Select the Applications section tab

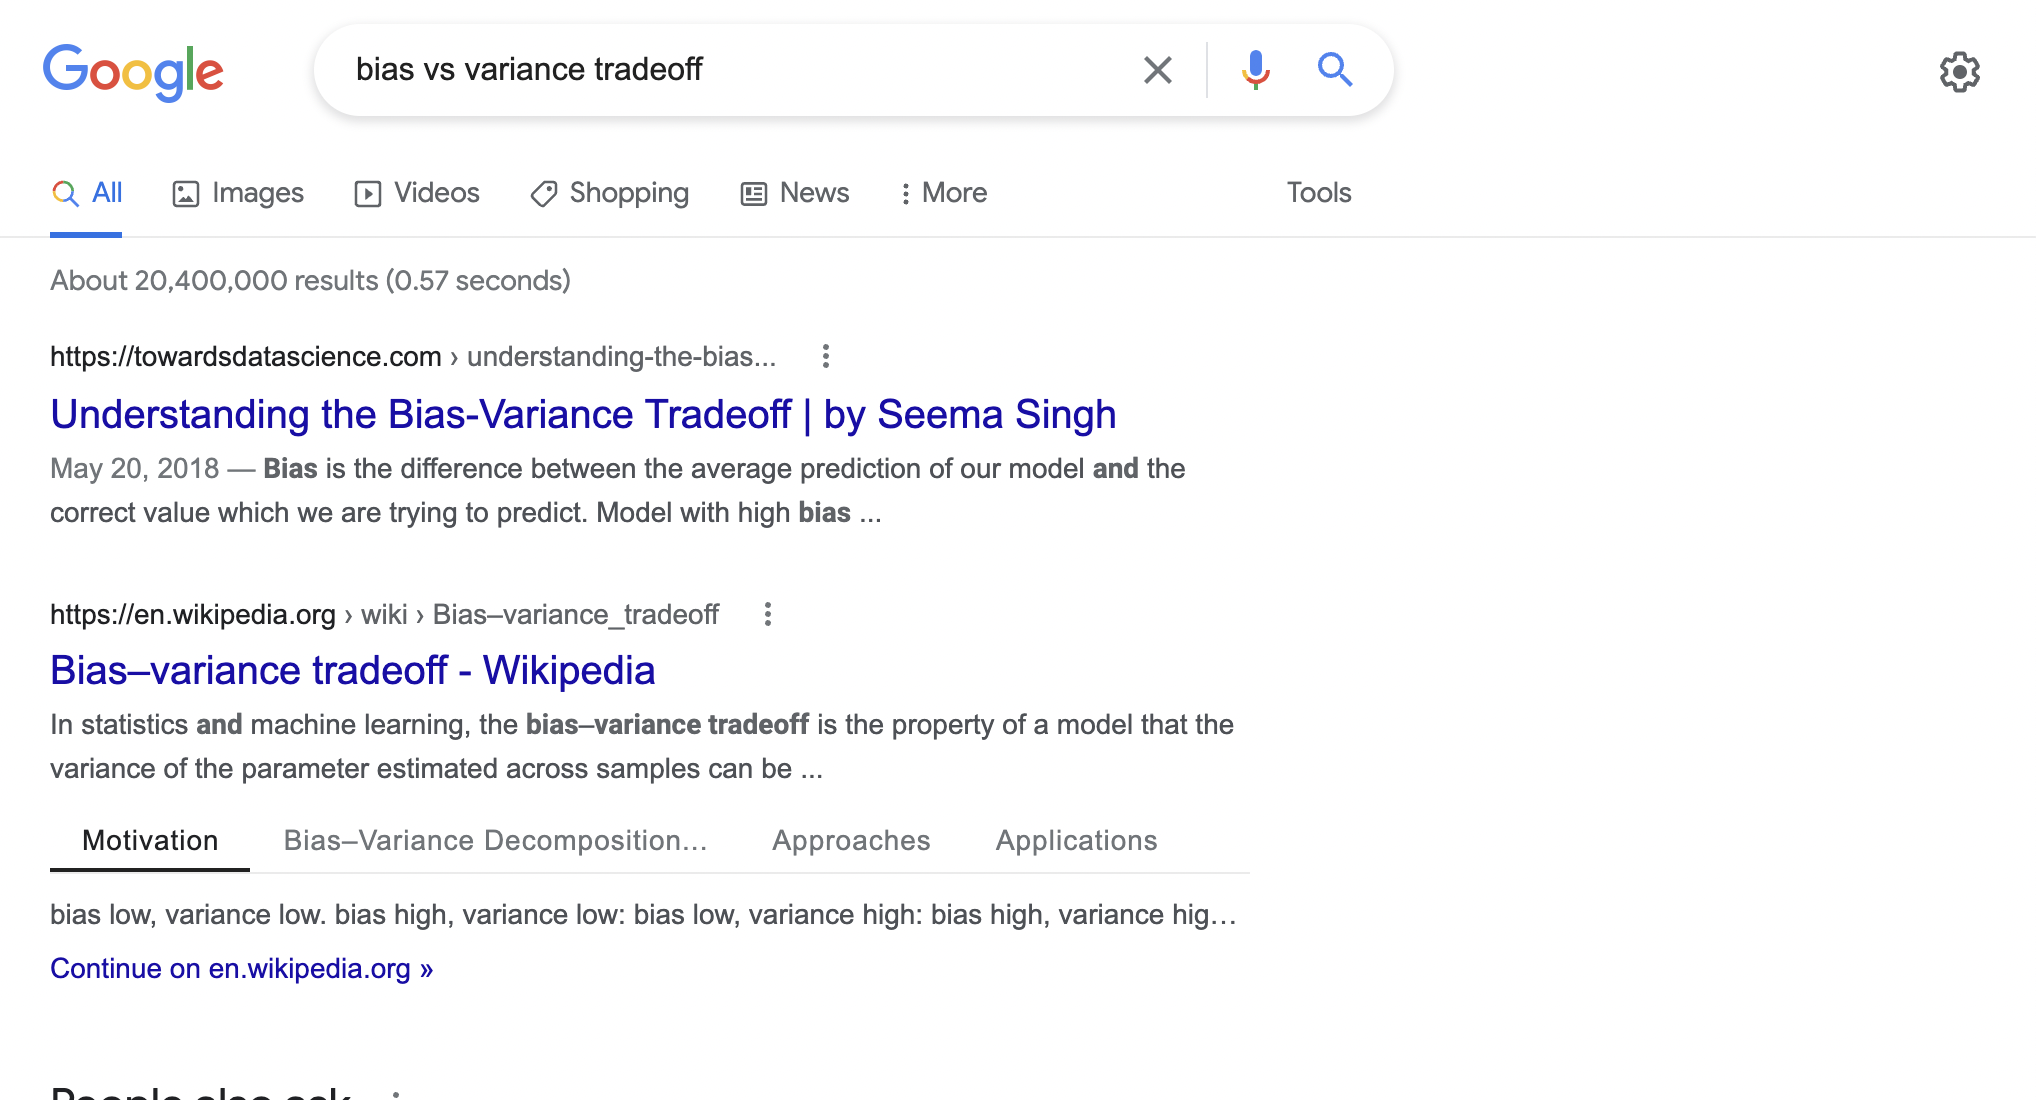(x=1076, y=841)
